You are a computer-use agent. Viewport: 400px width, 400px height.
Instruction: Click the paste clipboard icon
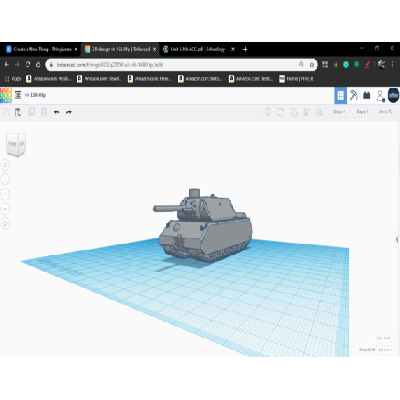pyautogui.click(x=18, y=112)
